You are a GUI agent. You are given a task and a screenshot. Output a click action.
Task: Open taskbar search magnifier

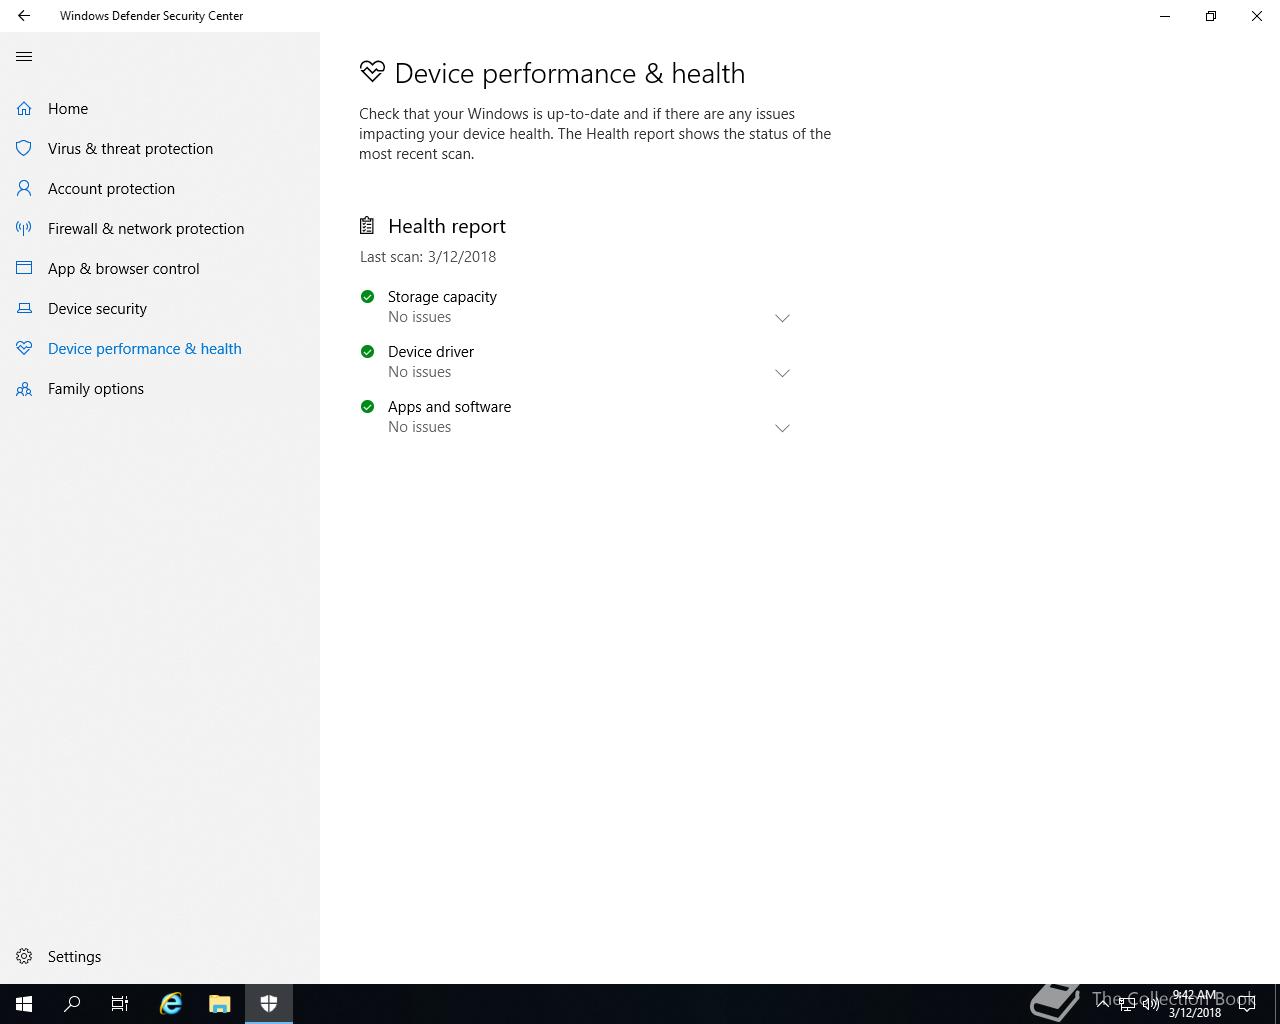[72, 1004]
